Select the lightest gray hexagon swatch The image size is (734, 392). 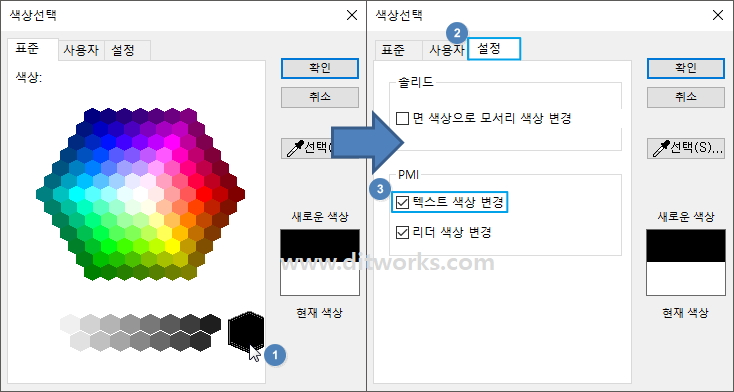pyautogui.click(x=70, y=324)
